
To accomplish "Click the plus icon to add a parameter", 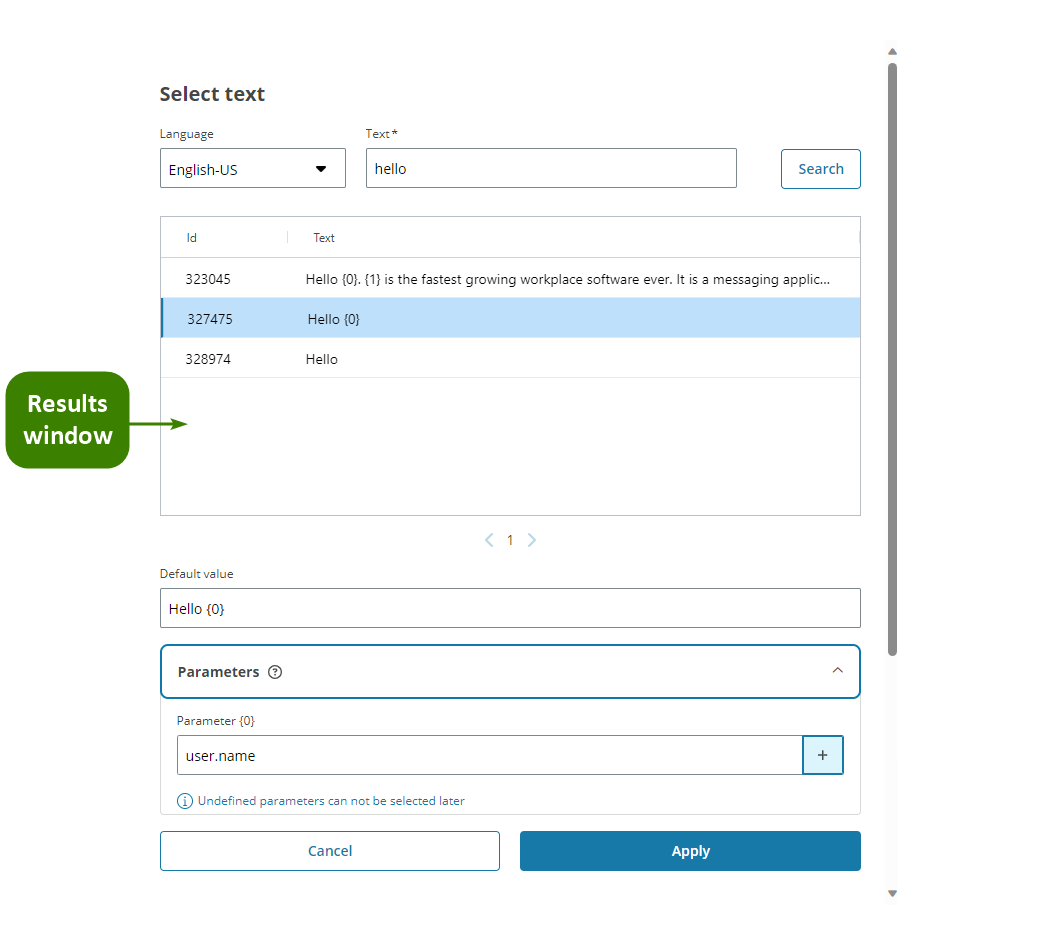I will [x=823, y=755].
